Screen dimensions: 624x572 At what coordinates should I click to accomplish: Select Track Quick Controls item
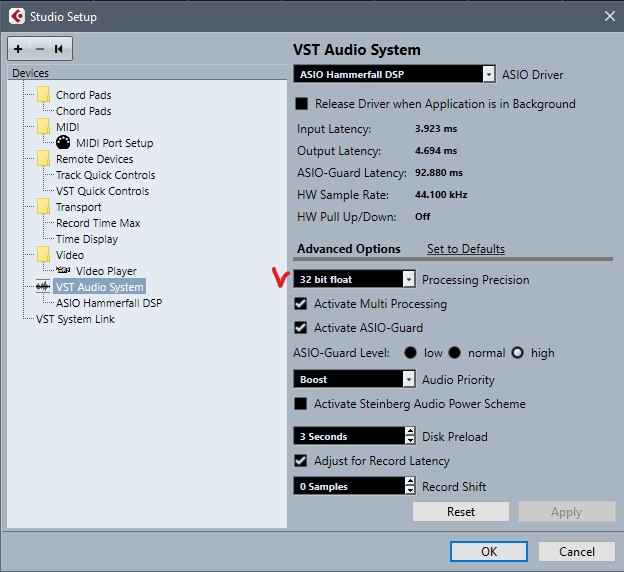click(105, 175)
